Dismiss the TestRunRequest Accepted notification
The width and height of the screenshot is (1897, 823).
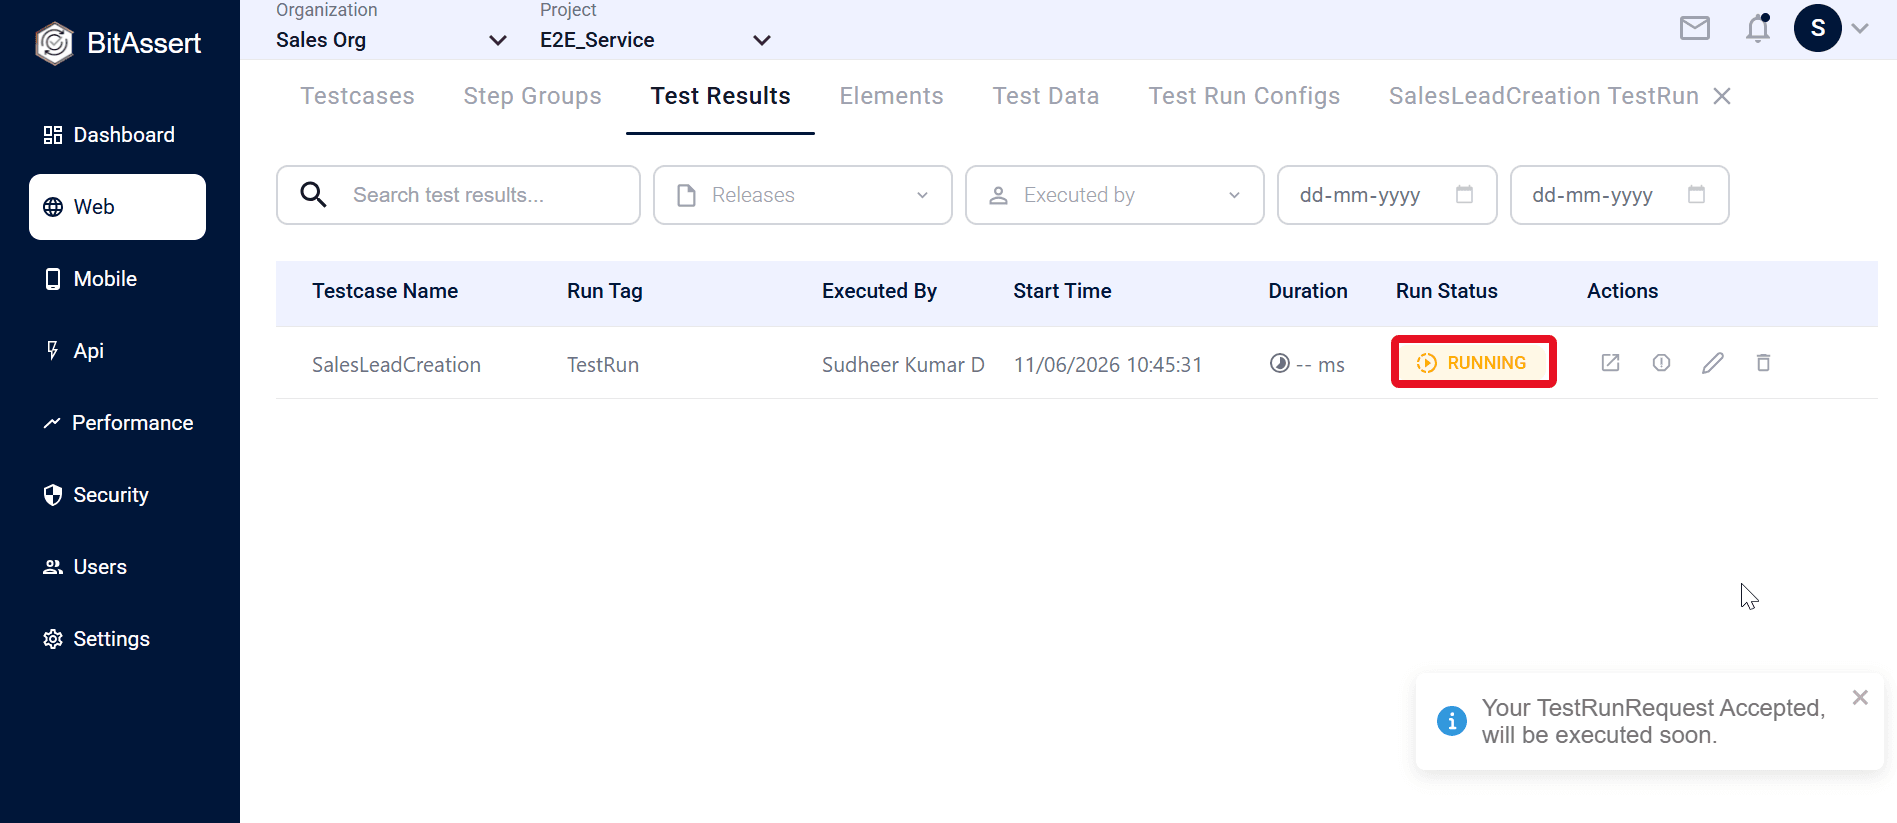1860,698
